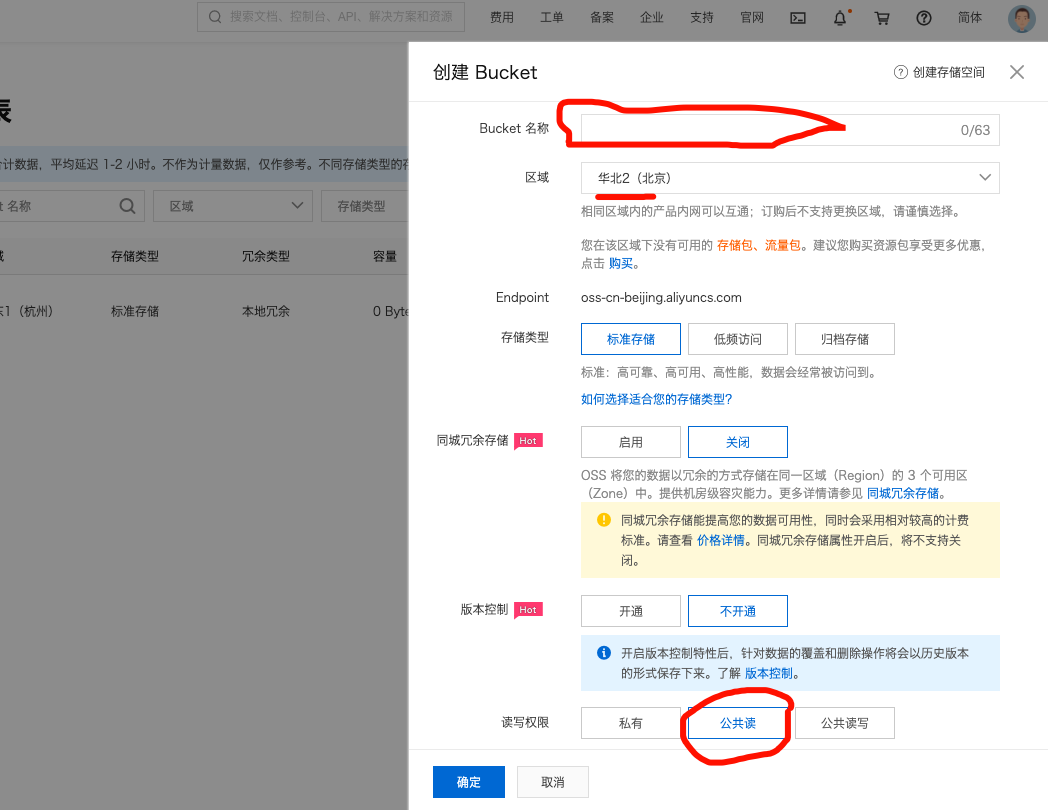The height and width of the screenshot is (810, 1048).
Task: Select 低频访问 storage type
Action: coord(737,339)
